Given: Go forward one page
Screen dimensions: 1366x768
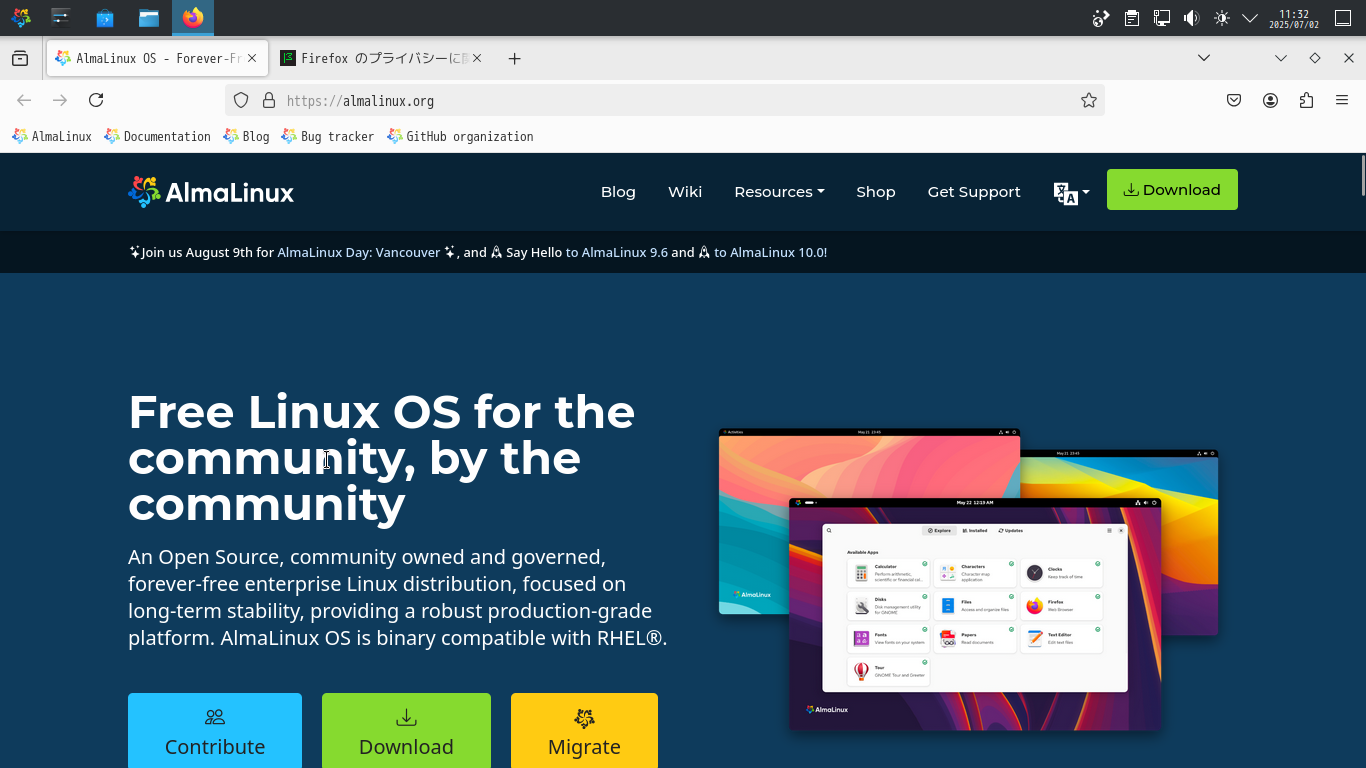Looking at the screenshot, I should (60, 100).
